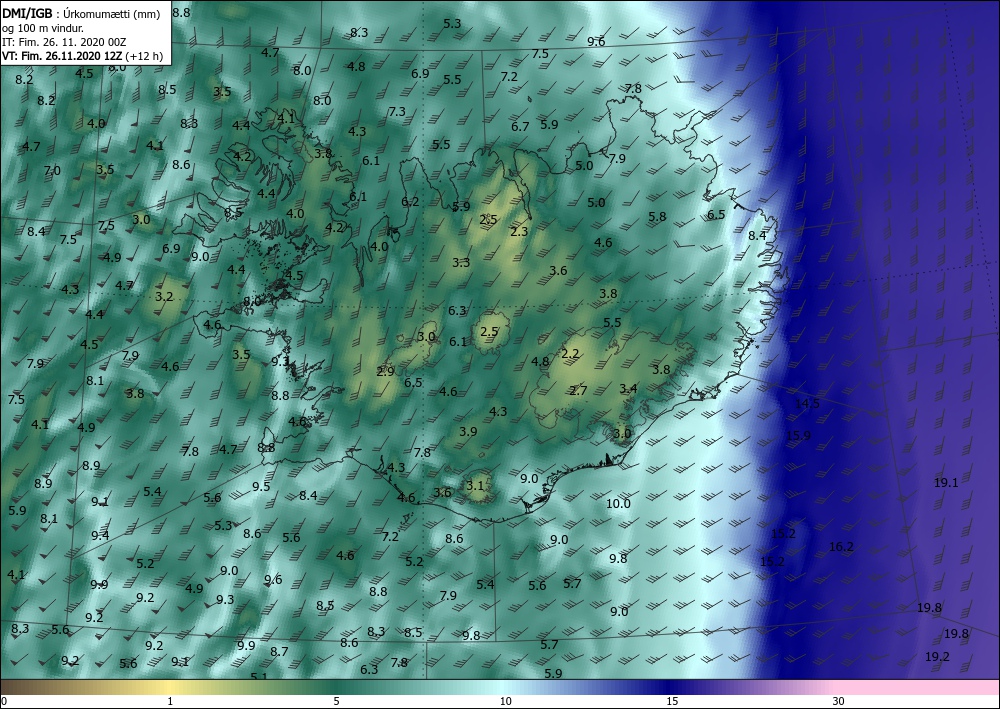The image size is (1000, 709).
Task: Click the map value 16.2
Action: [841, 546]
